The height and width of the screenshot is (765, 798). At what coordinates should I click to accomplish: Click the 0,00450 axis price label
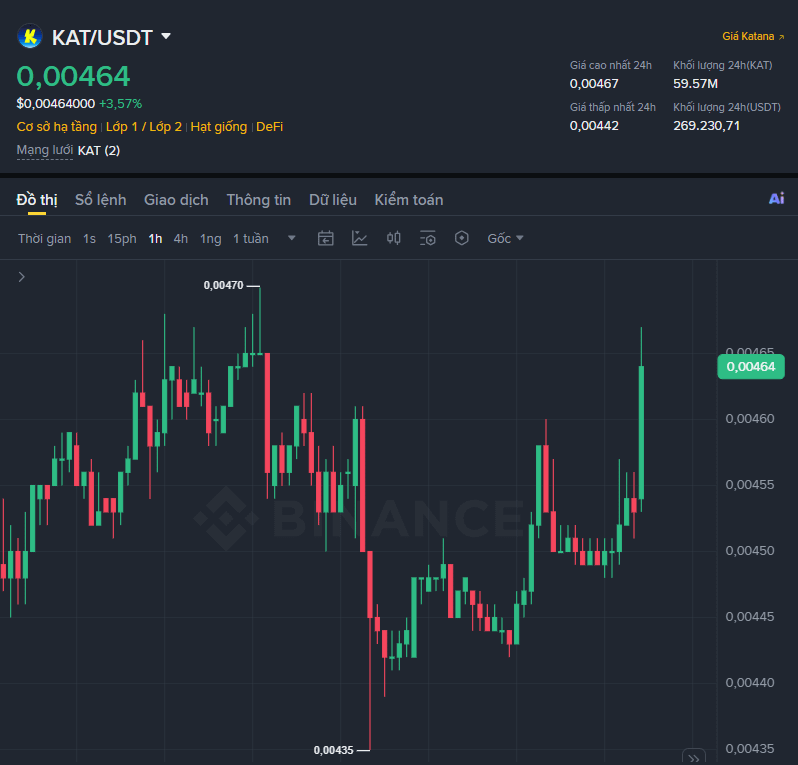click(x=750, y=551)
